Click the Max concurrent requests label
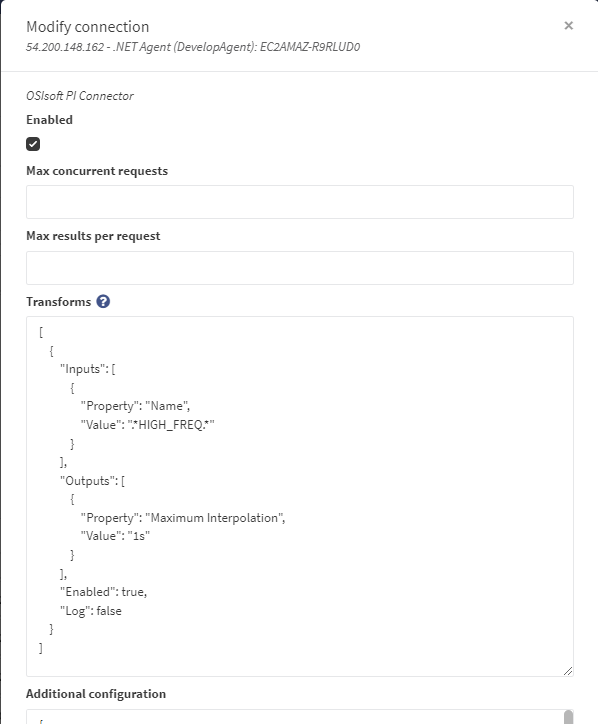This screenshot has height=724, width=598. pyautogui.click(x=97, y=171)
